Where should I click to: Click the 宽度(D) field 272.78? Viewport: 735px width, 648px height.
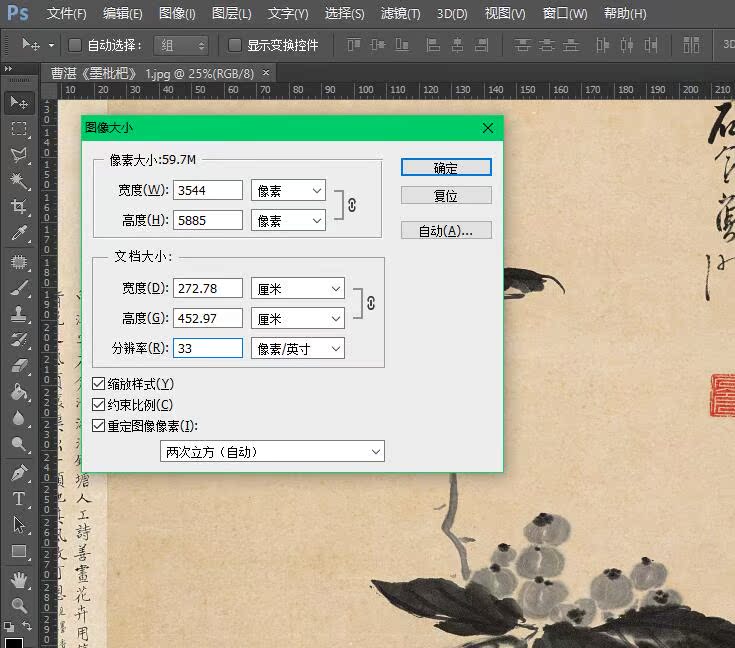point(208,288)
